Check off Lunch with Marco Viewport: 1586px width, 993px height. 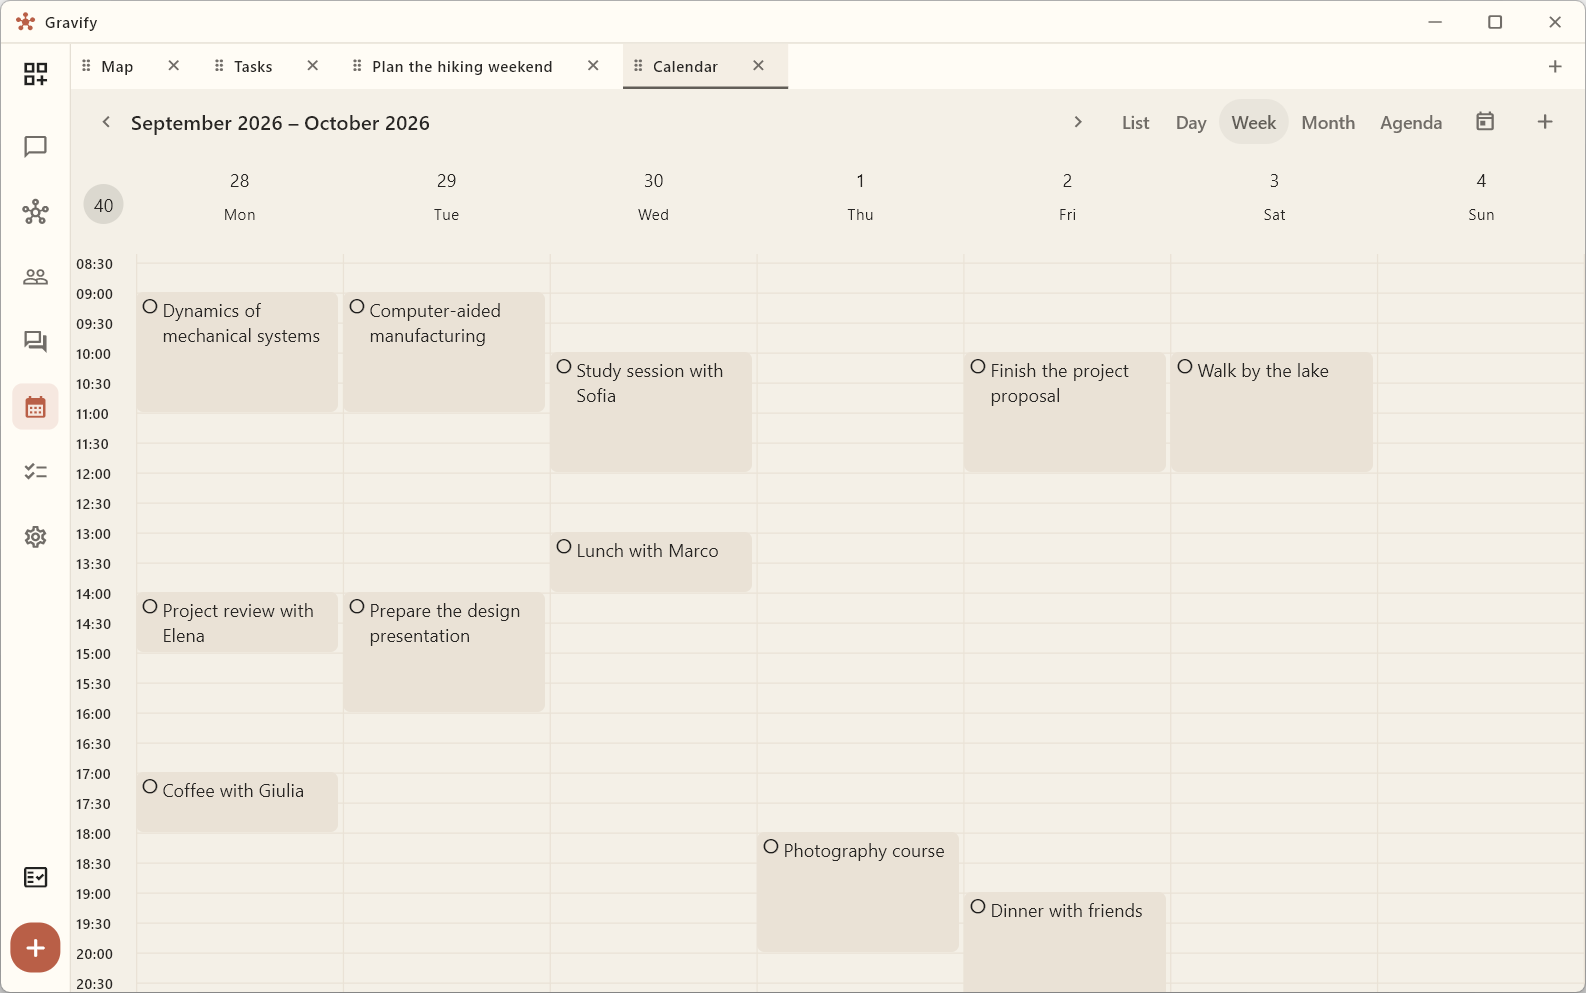564,547
